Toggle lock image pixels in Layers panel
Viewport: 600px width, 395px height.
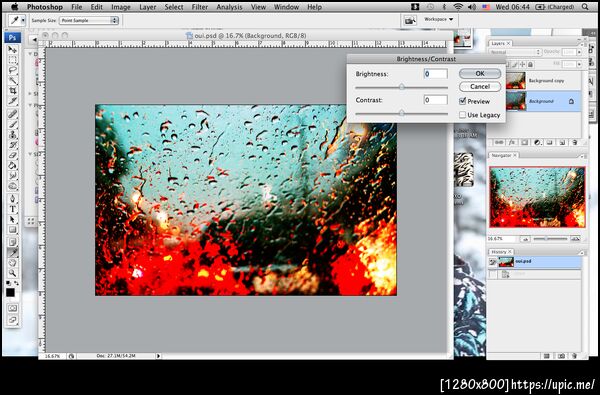(515, 65)
